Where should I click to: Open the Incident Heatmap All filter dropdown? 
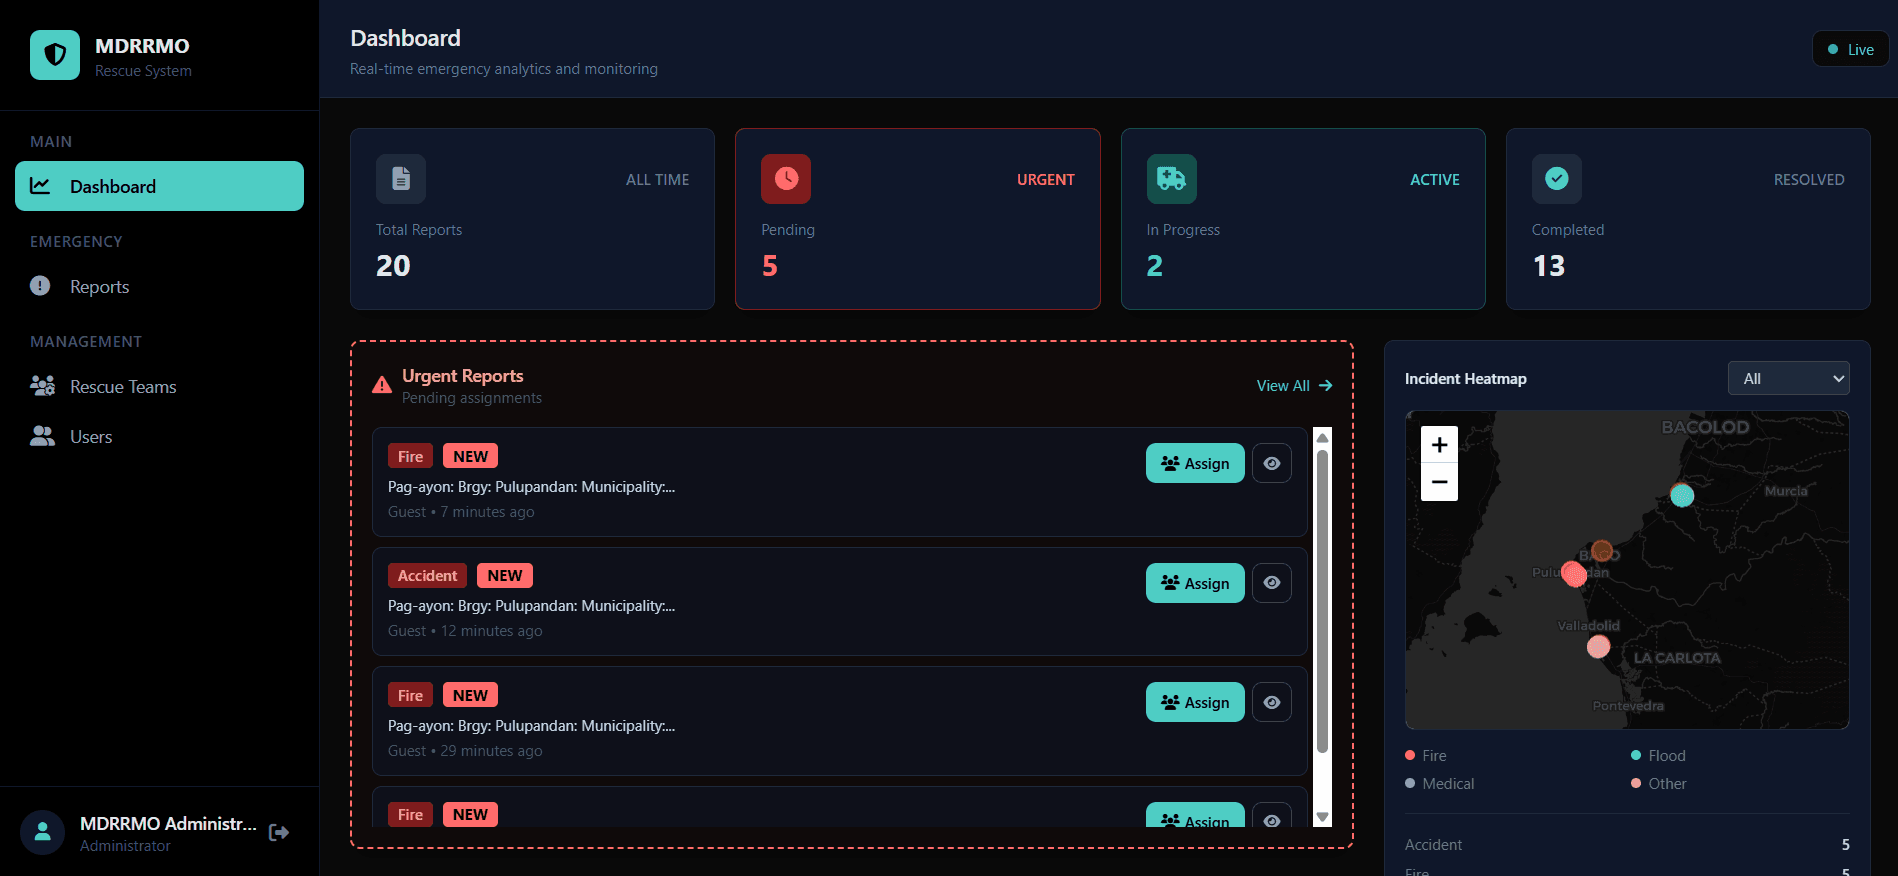pos(1789,378)
